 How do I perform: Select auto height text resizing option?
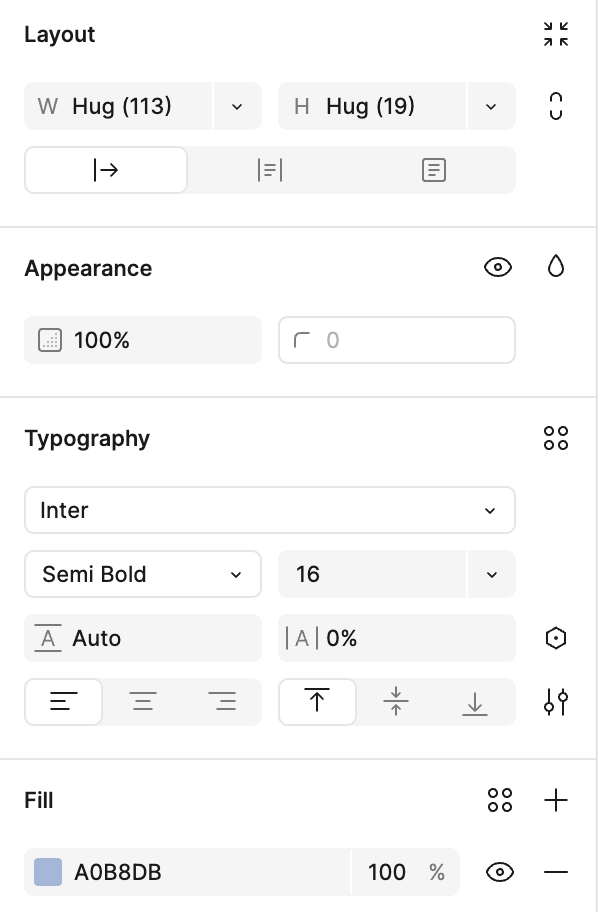tap(270, 170)
